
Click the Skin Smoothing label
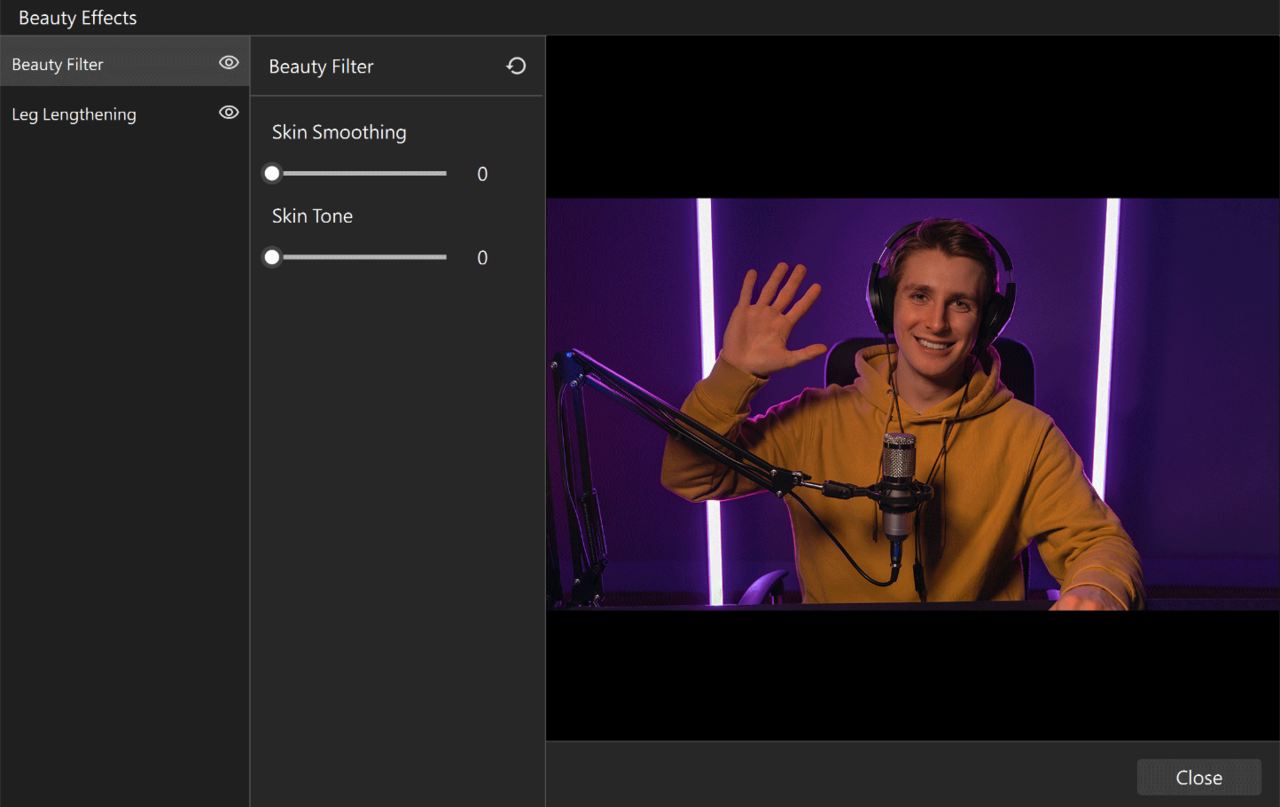point(339,133)
